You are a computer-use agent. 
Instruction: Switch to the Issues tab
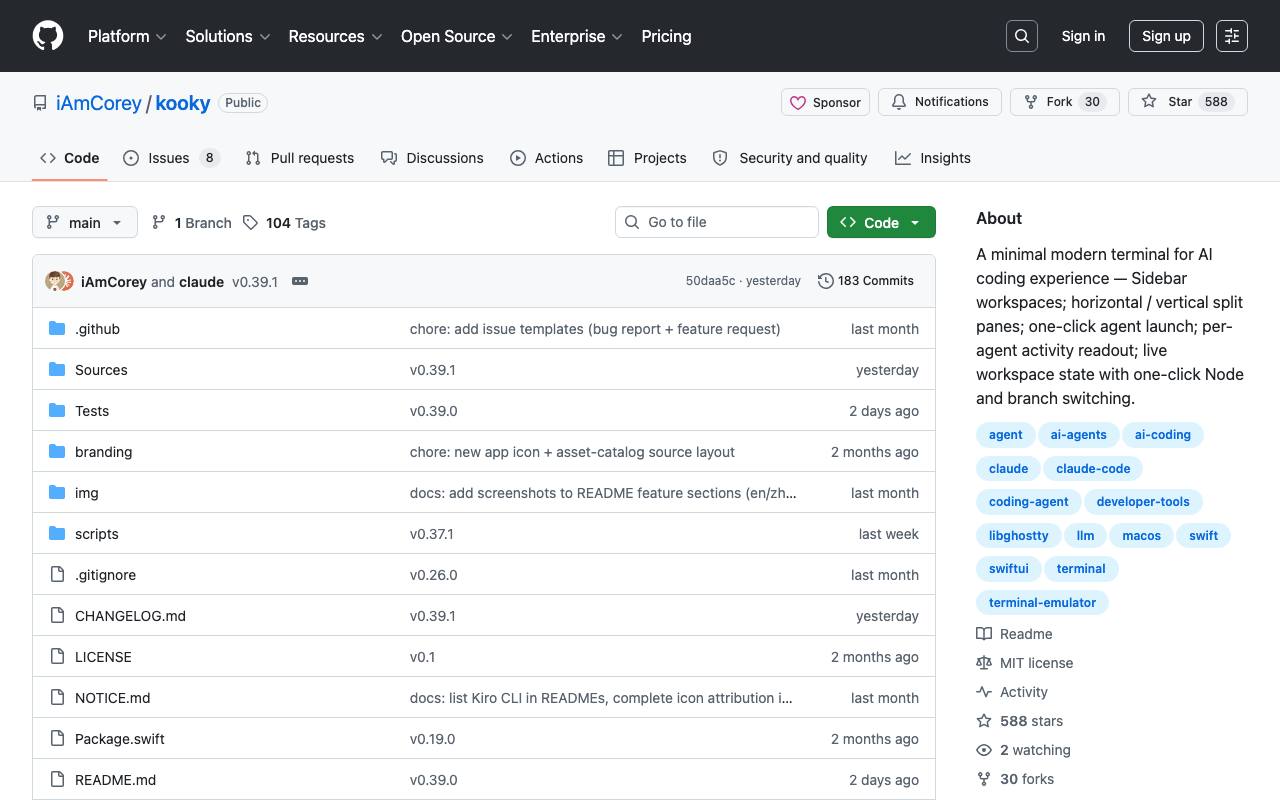coord(171,158)
